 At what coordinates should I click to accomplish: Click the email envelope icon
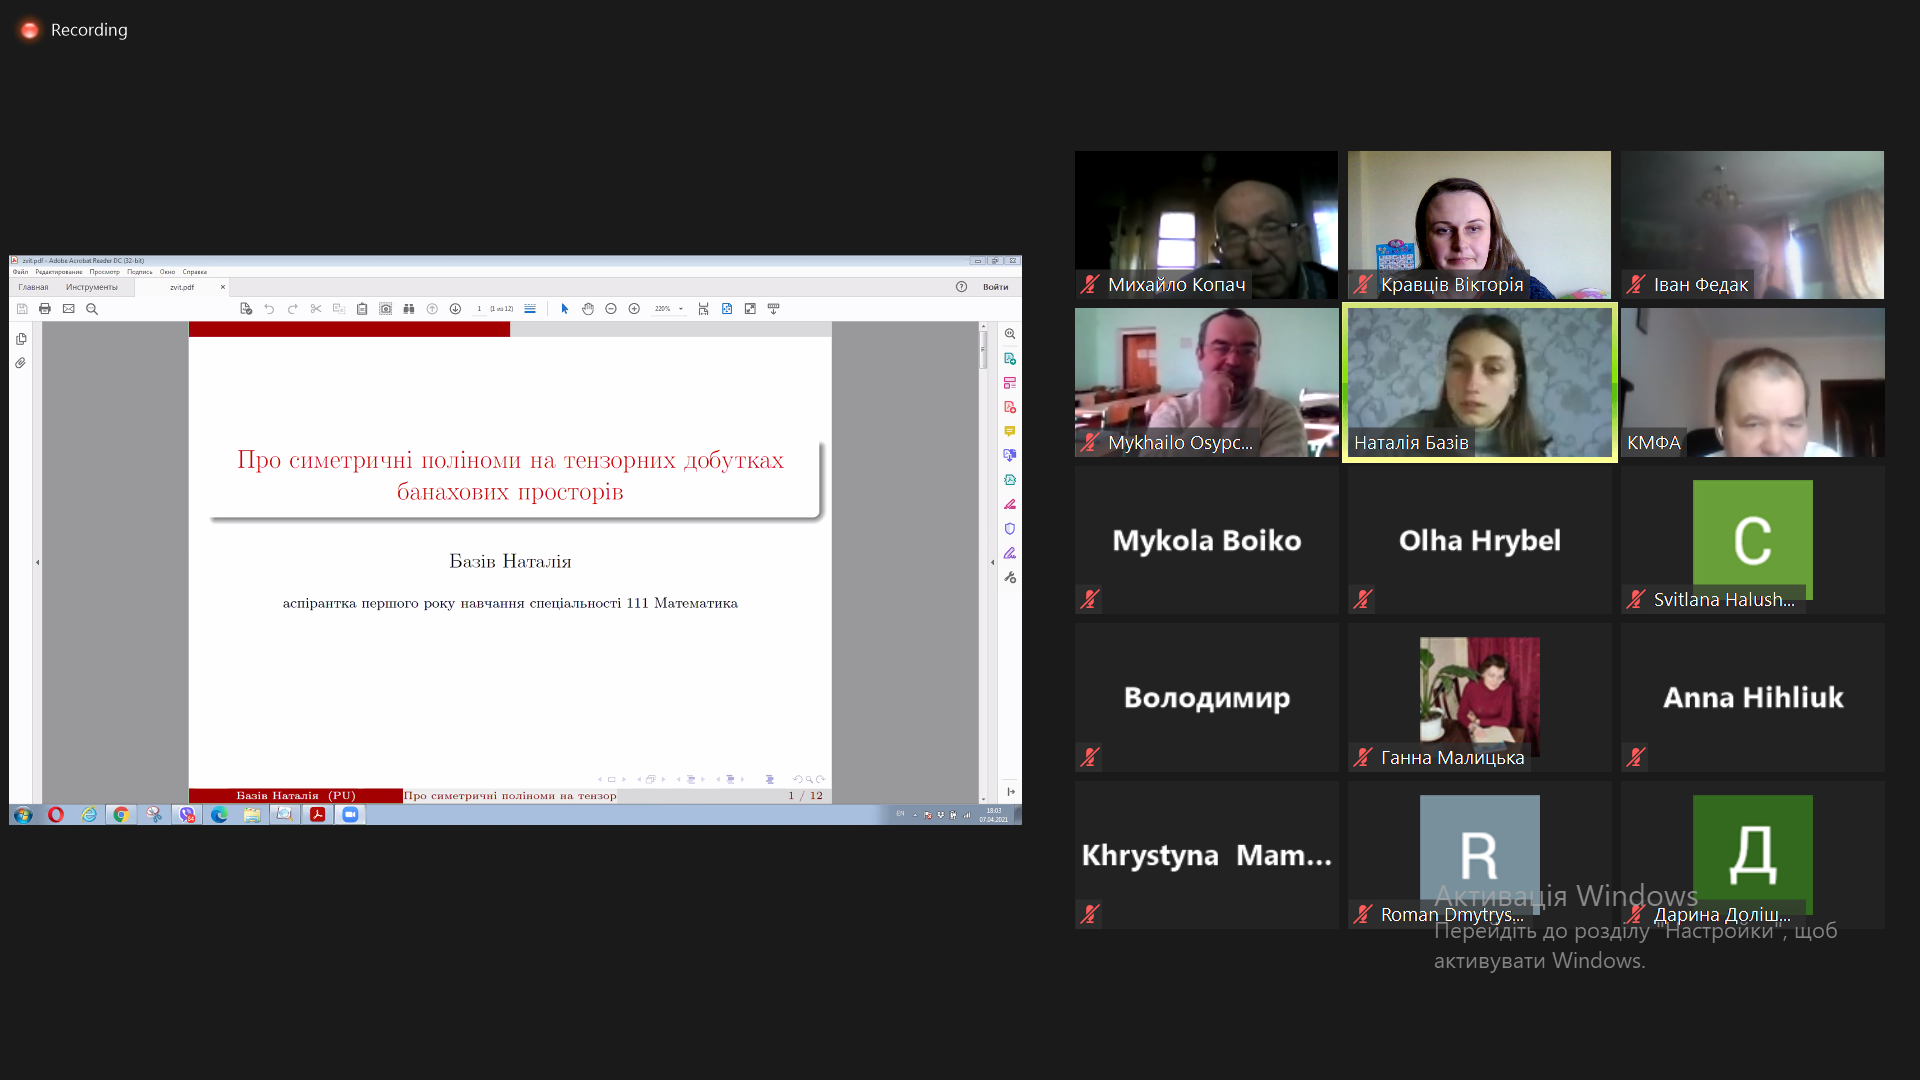69,309
